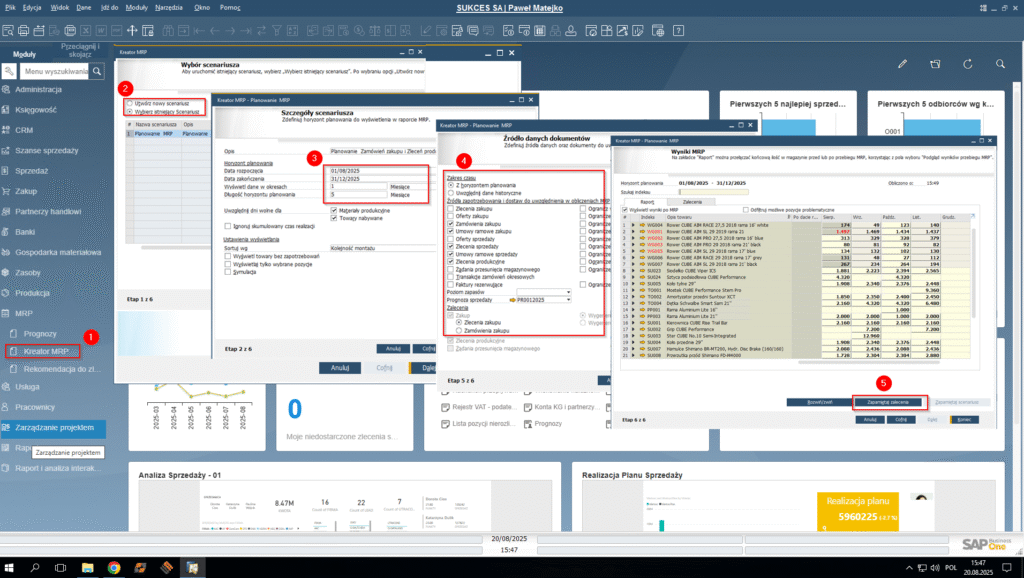Toggle 'Materiały produkcyjne' checkbox
This screenshot has height=578, width=1024.
(334, 210)
